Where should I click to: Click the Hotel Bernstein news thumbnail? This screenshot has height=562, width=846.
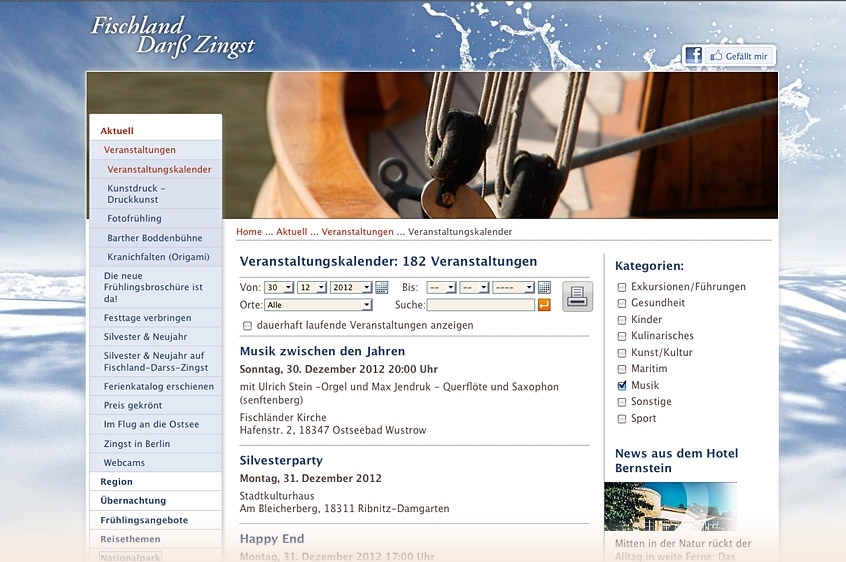point(671,507)
